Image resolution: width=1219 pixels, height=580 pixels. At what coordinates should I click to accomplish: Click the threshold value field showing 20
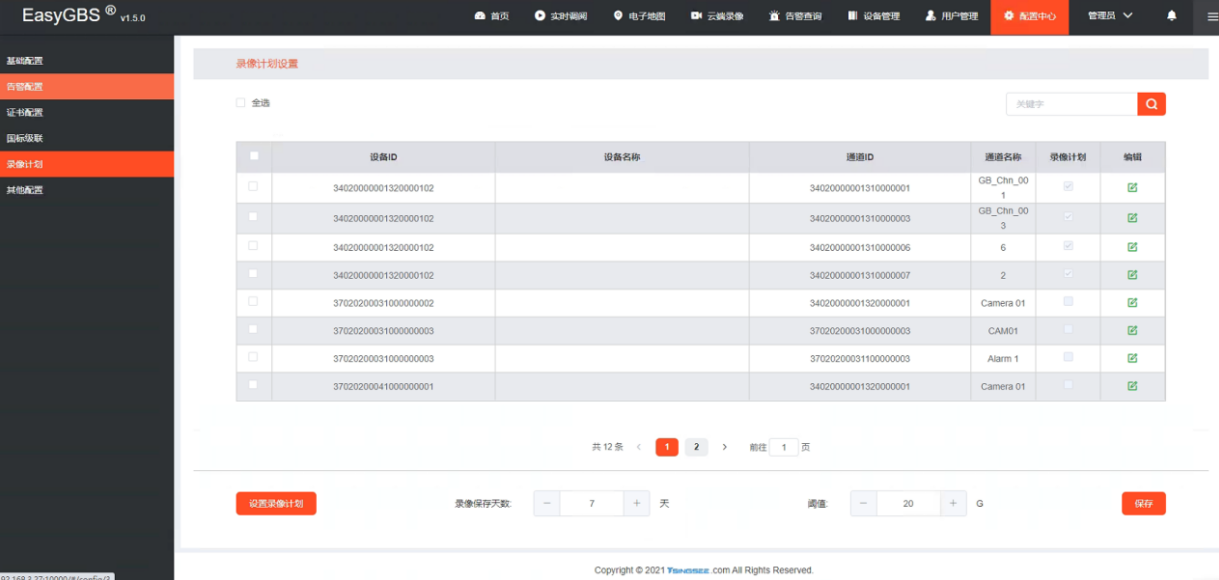[908, 503]
